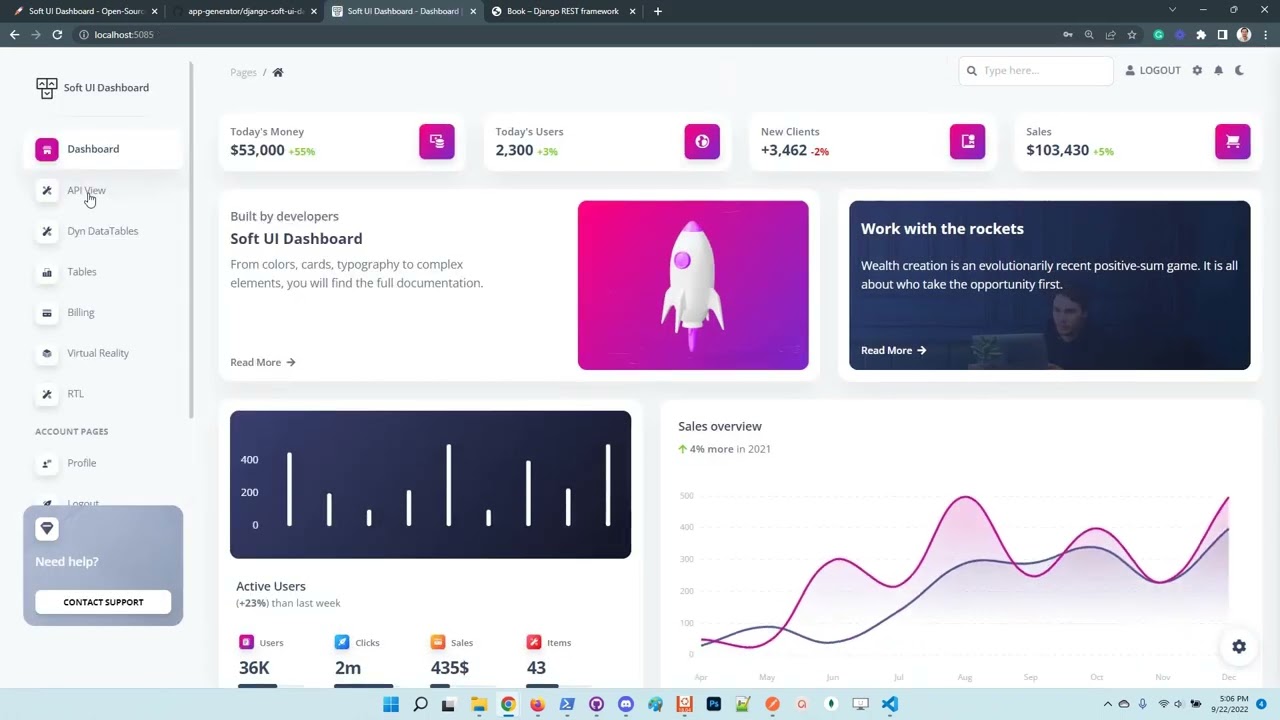The image size is (1280, 720).
Task: Switch to Soft UI Dashboard Open-Source tab
Action: tap(86, 11)
